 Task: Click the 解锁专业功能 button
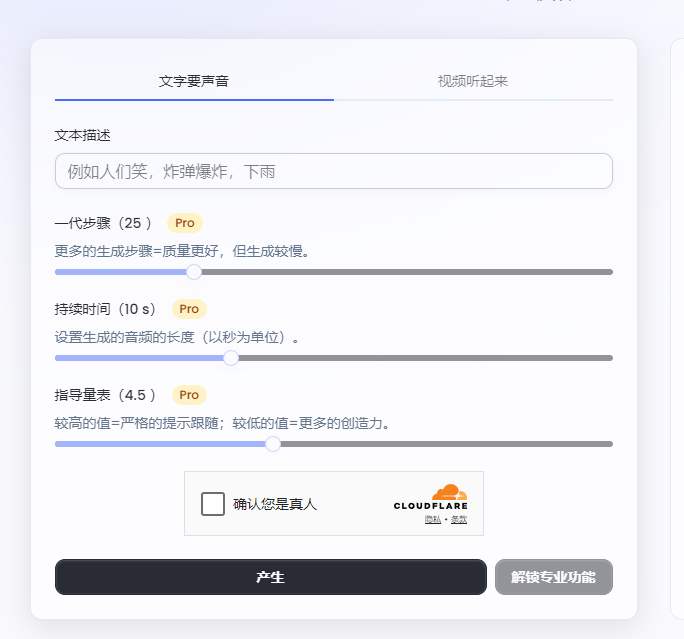[554, 577]
